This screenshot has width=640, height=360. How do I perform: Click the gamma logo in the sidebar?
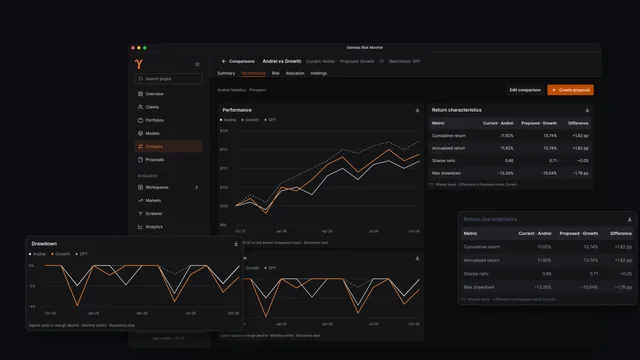pos(139,64)
